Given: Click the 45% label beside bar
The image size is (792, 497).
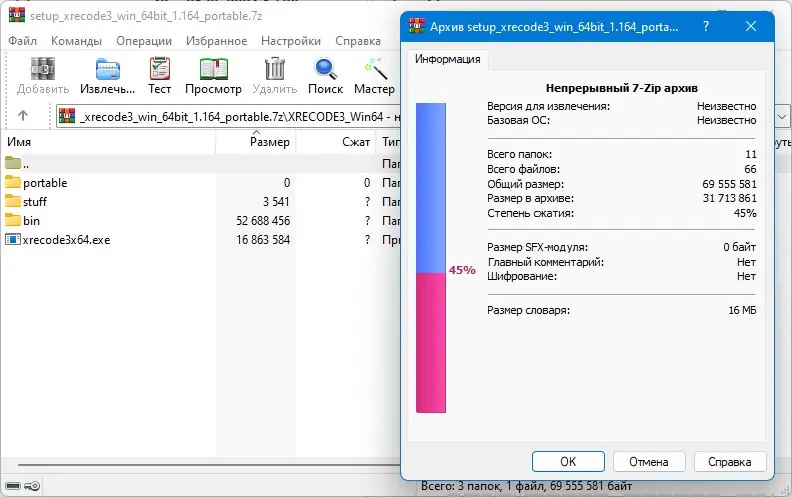Looking at the screenshot, I should 462,270.
